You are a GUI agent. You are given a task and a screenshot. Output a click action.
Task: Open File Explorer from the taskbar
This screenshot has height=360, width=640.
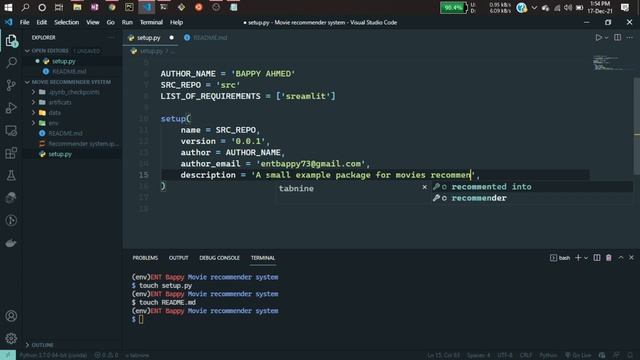point(77,7)
